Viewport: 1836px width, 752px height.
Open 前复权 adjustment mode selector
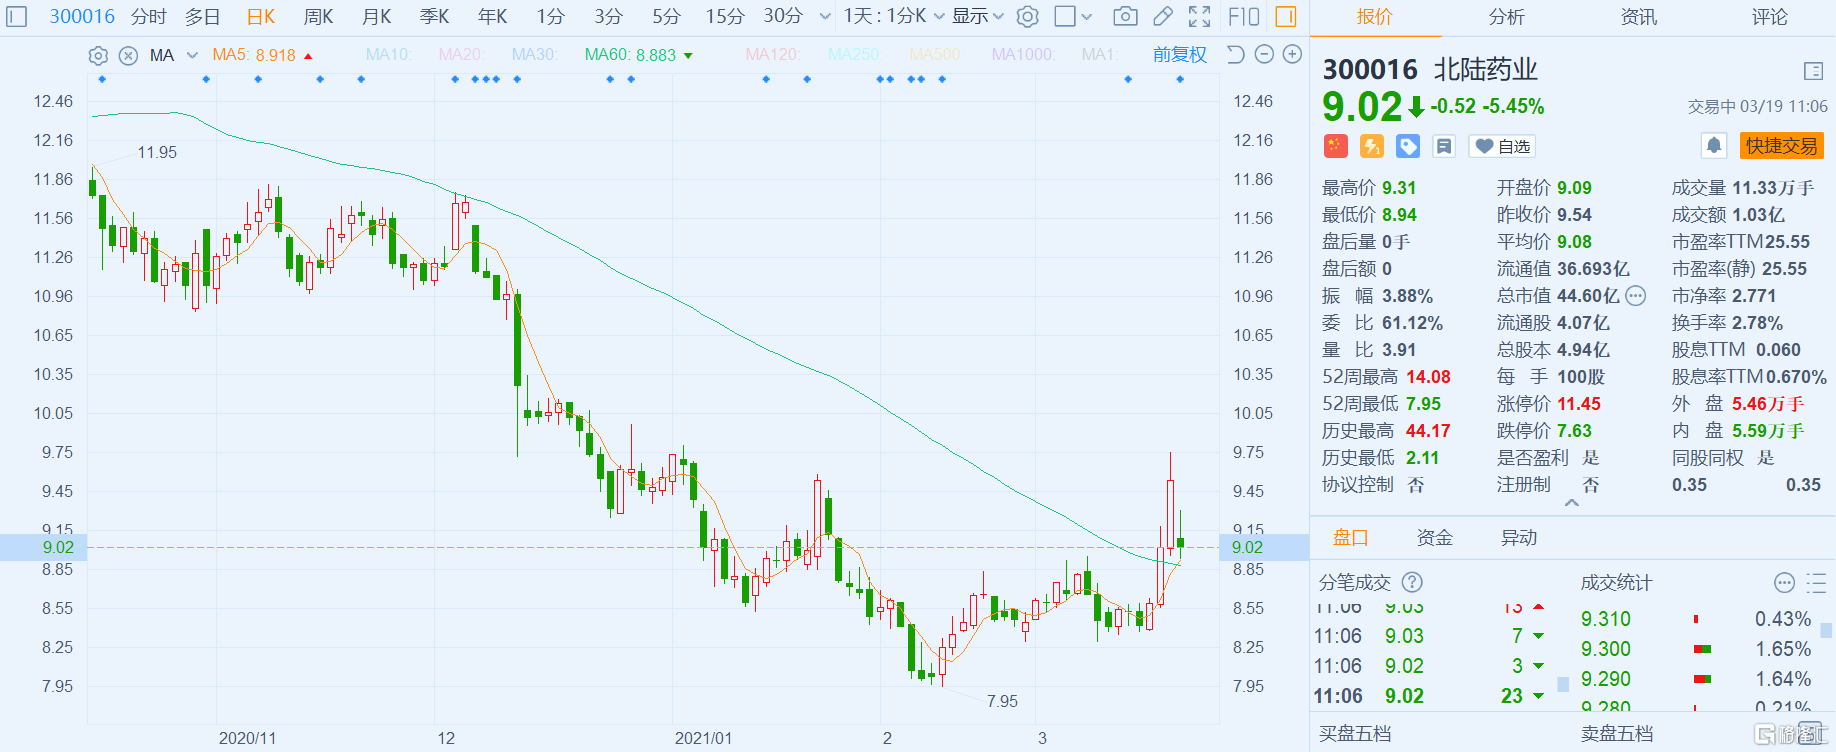pyautogui.click(x=1180, y=55)
